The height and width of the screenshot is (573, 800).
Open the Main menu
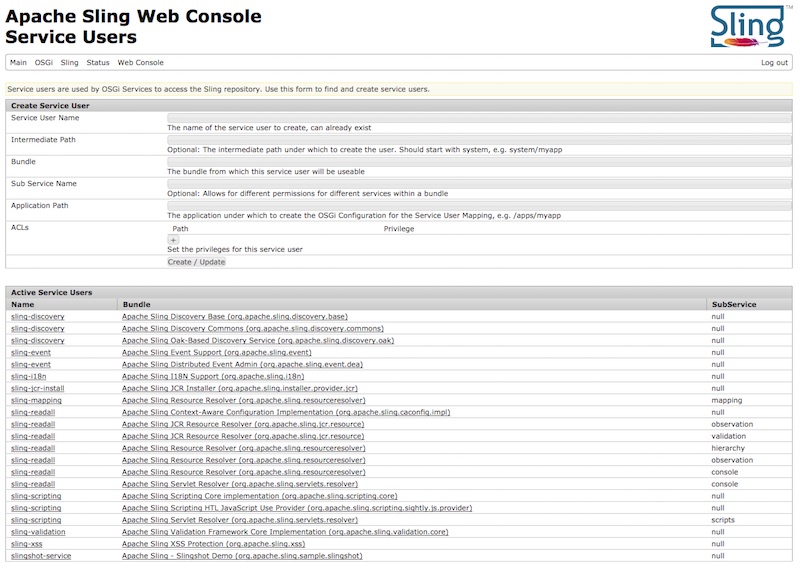click(18, 62)
